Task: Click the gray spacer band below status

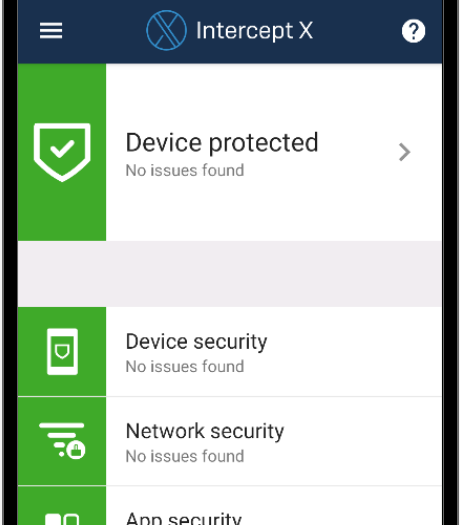Action: pyautogui.click(x=230, y=274)
